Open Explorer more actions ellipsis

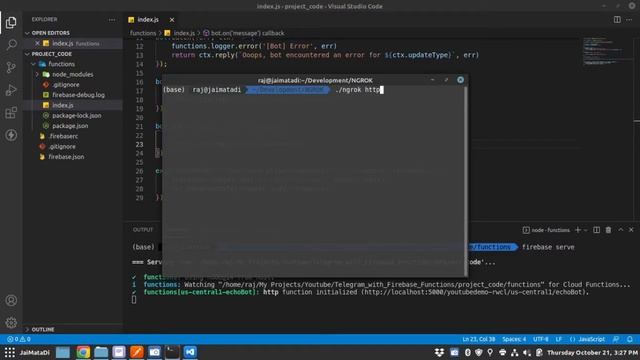click(112, 20)
